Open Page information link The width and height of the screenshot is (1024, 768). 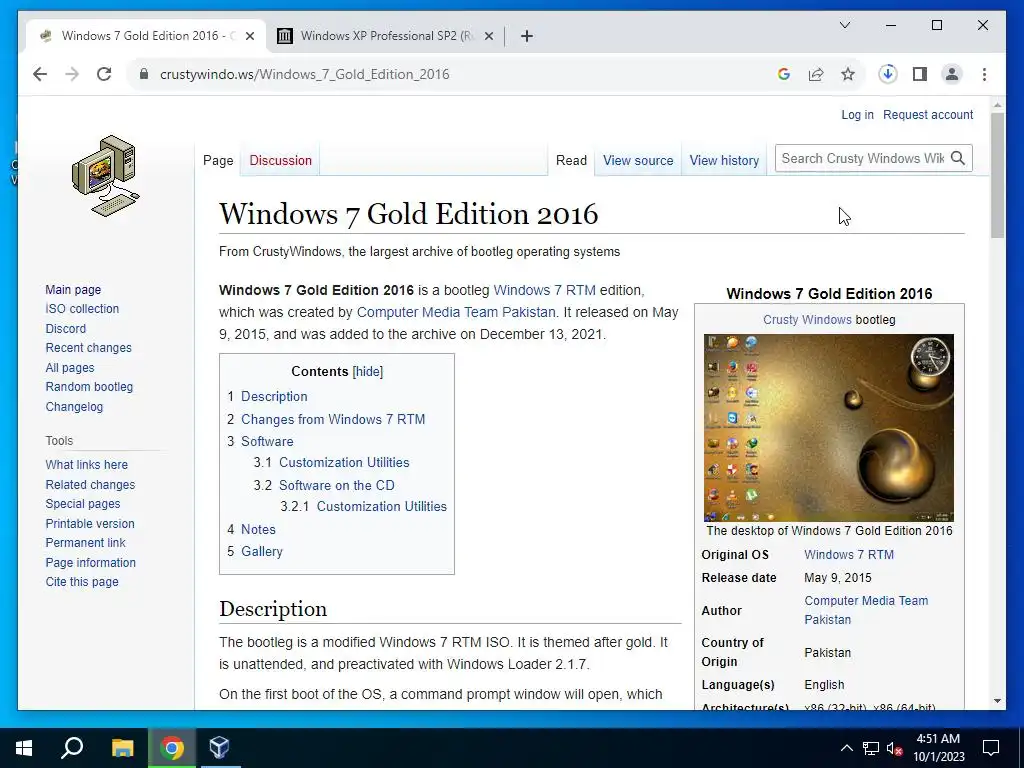click(x=90, y=562)
